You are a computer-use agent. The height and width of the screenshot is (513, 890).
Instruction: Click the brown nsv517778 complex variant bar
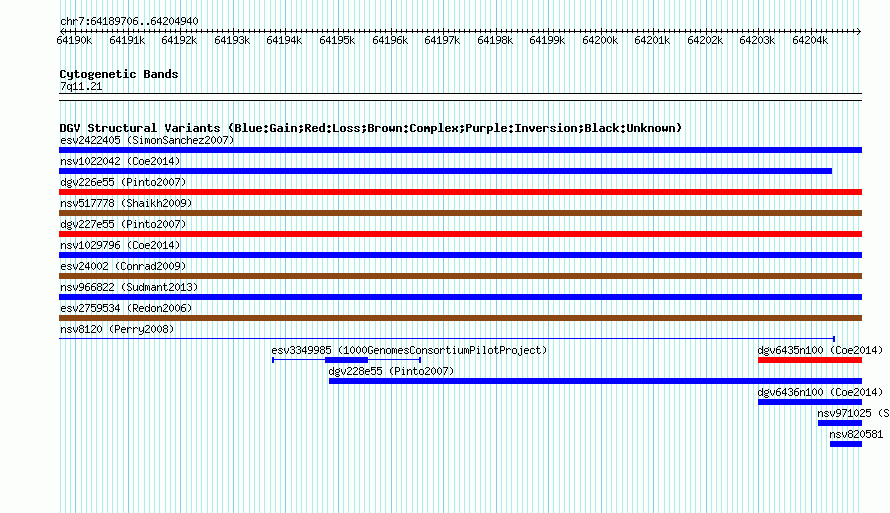(x=460, y=213)
